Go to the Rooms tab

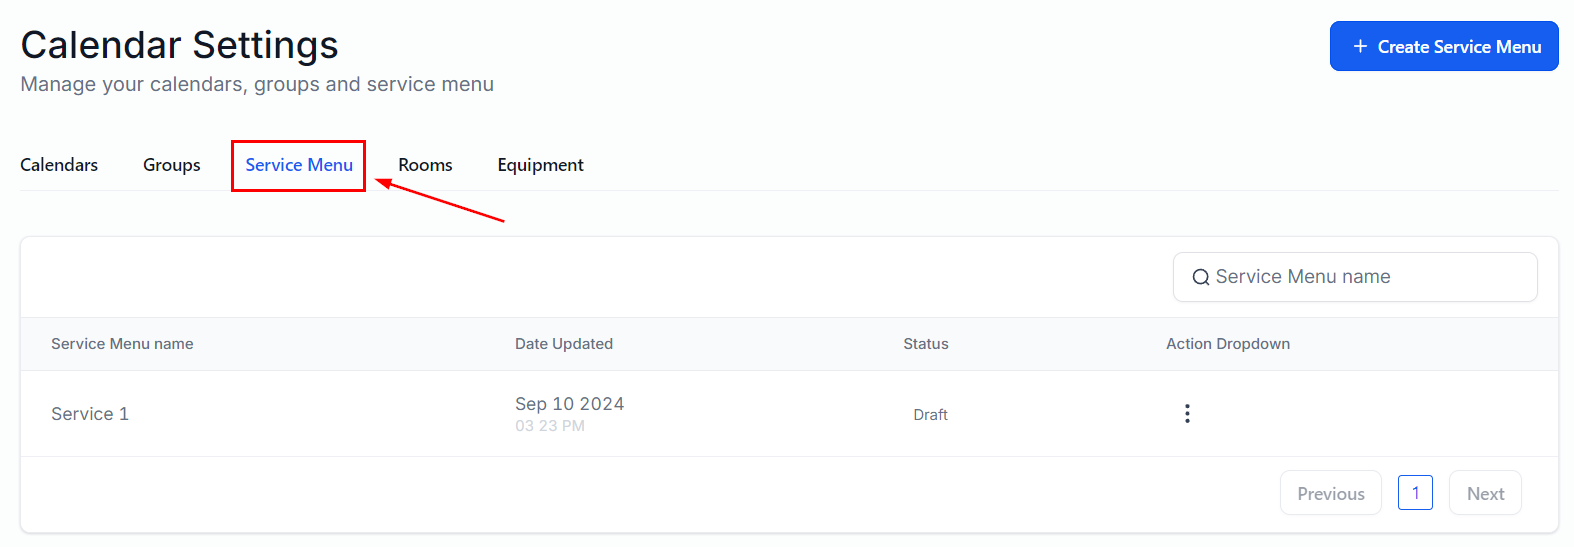(425, 165)
